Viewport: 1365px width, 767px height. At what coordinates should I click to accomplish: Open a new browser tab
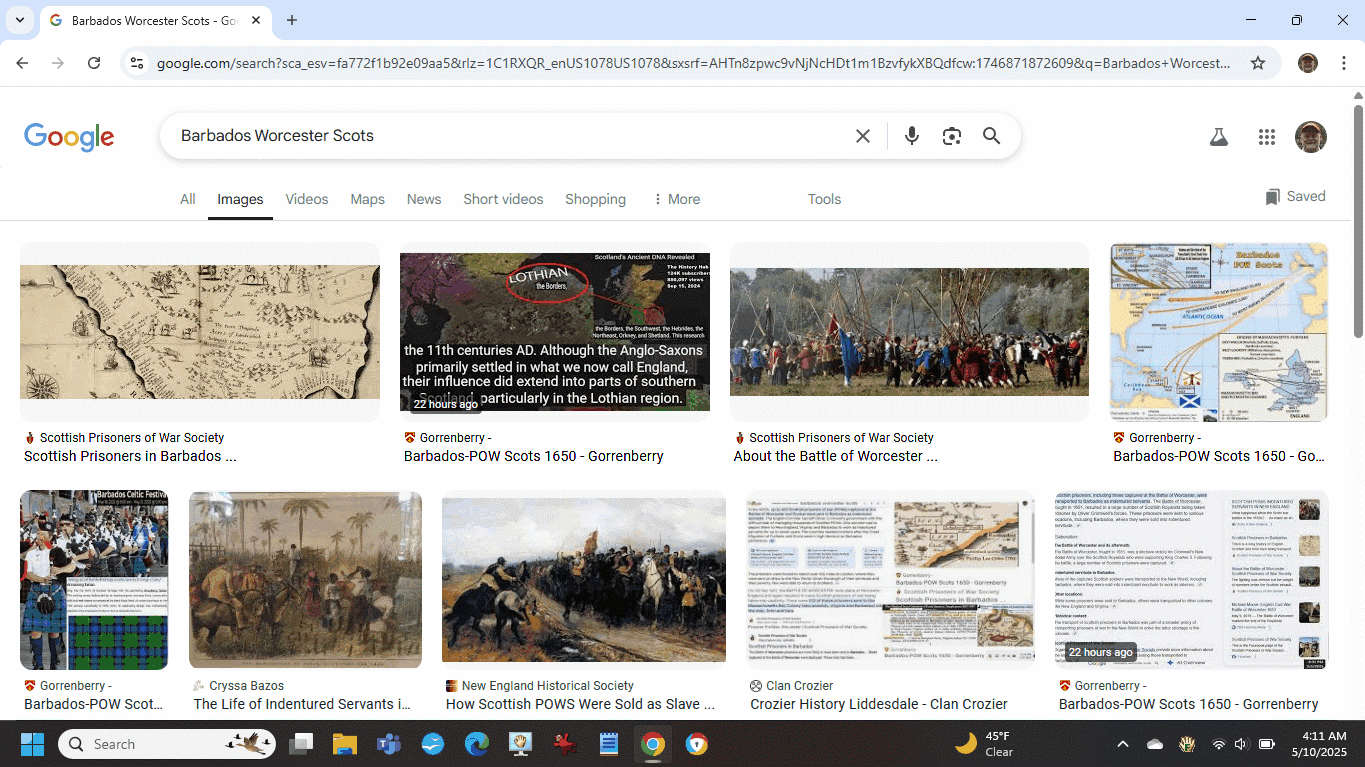292,20
